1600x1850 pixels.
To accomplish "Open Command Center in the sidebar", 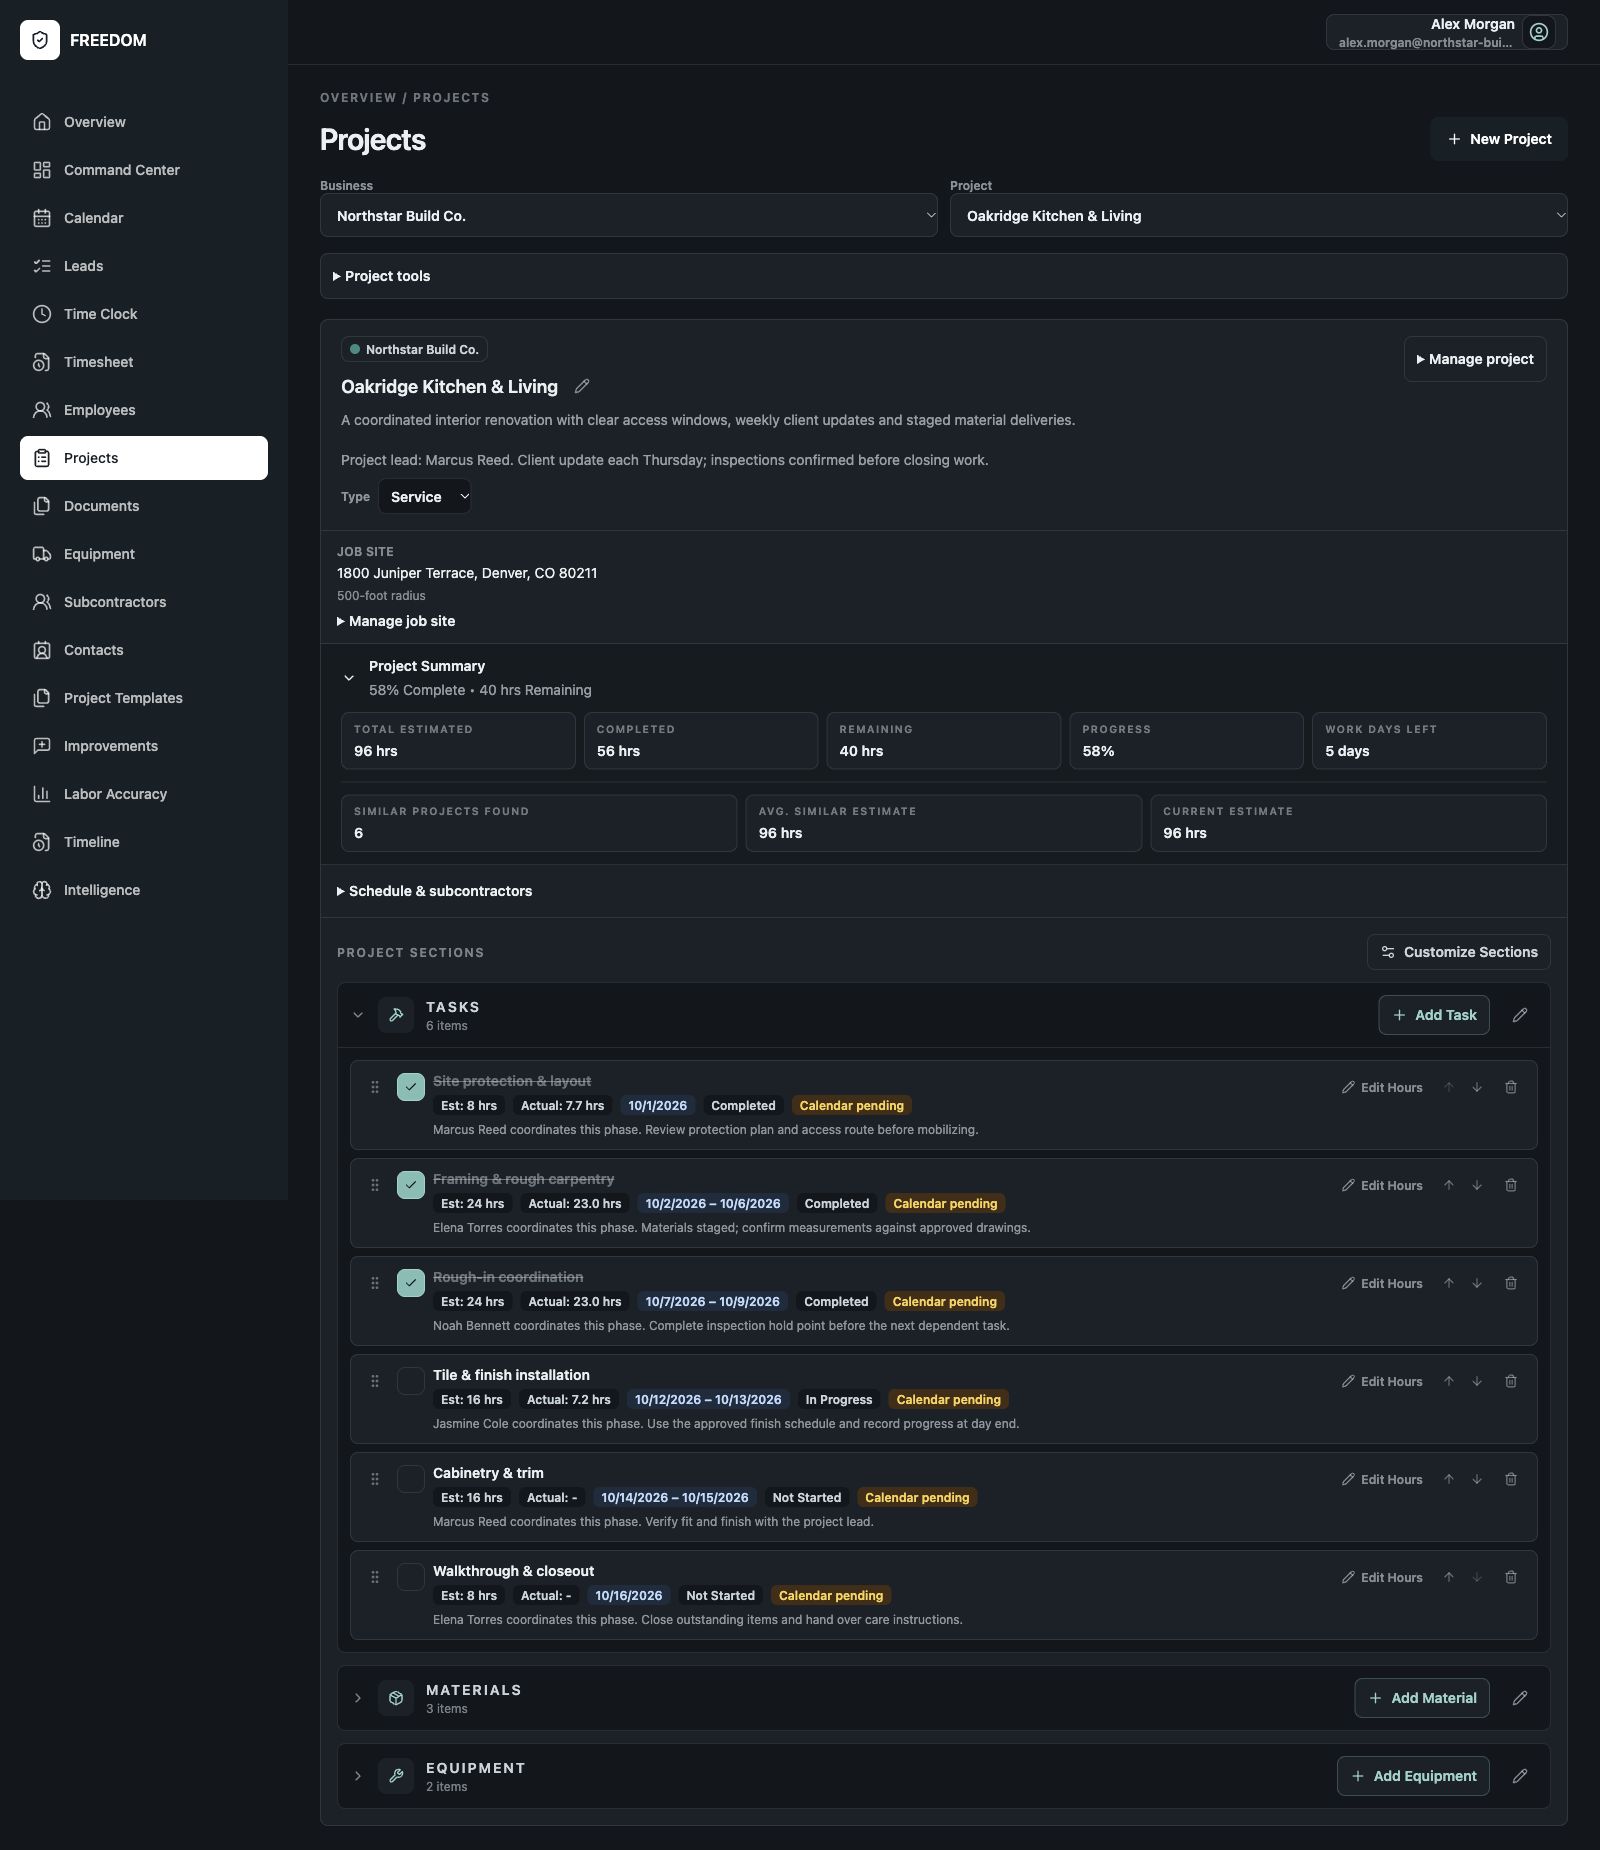I will point(144,170).
